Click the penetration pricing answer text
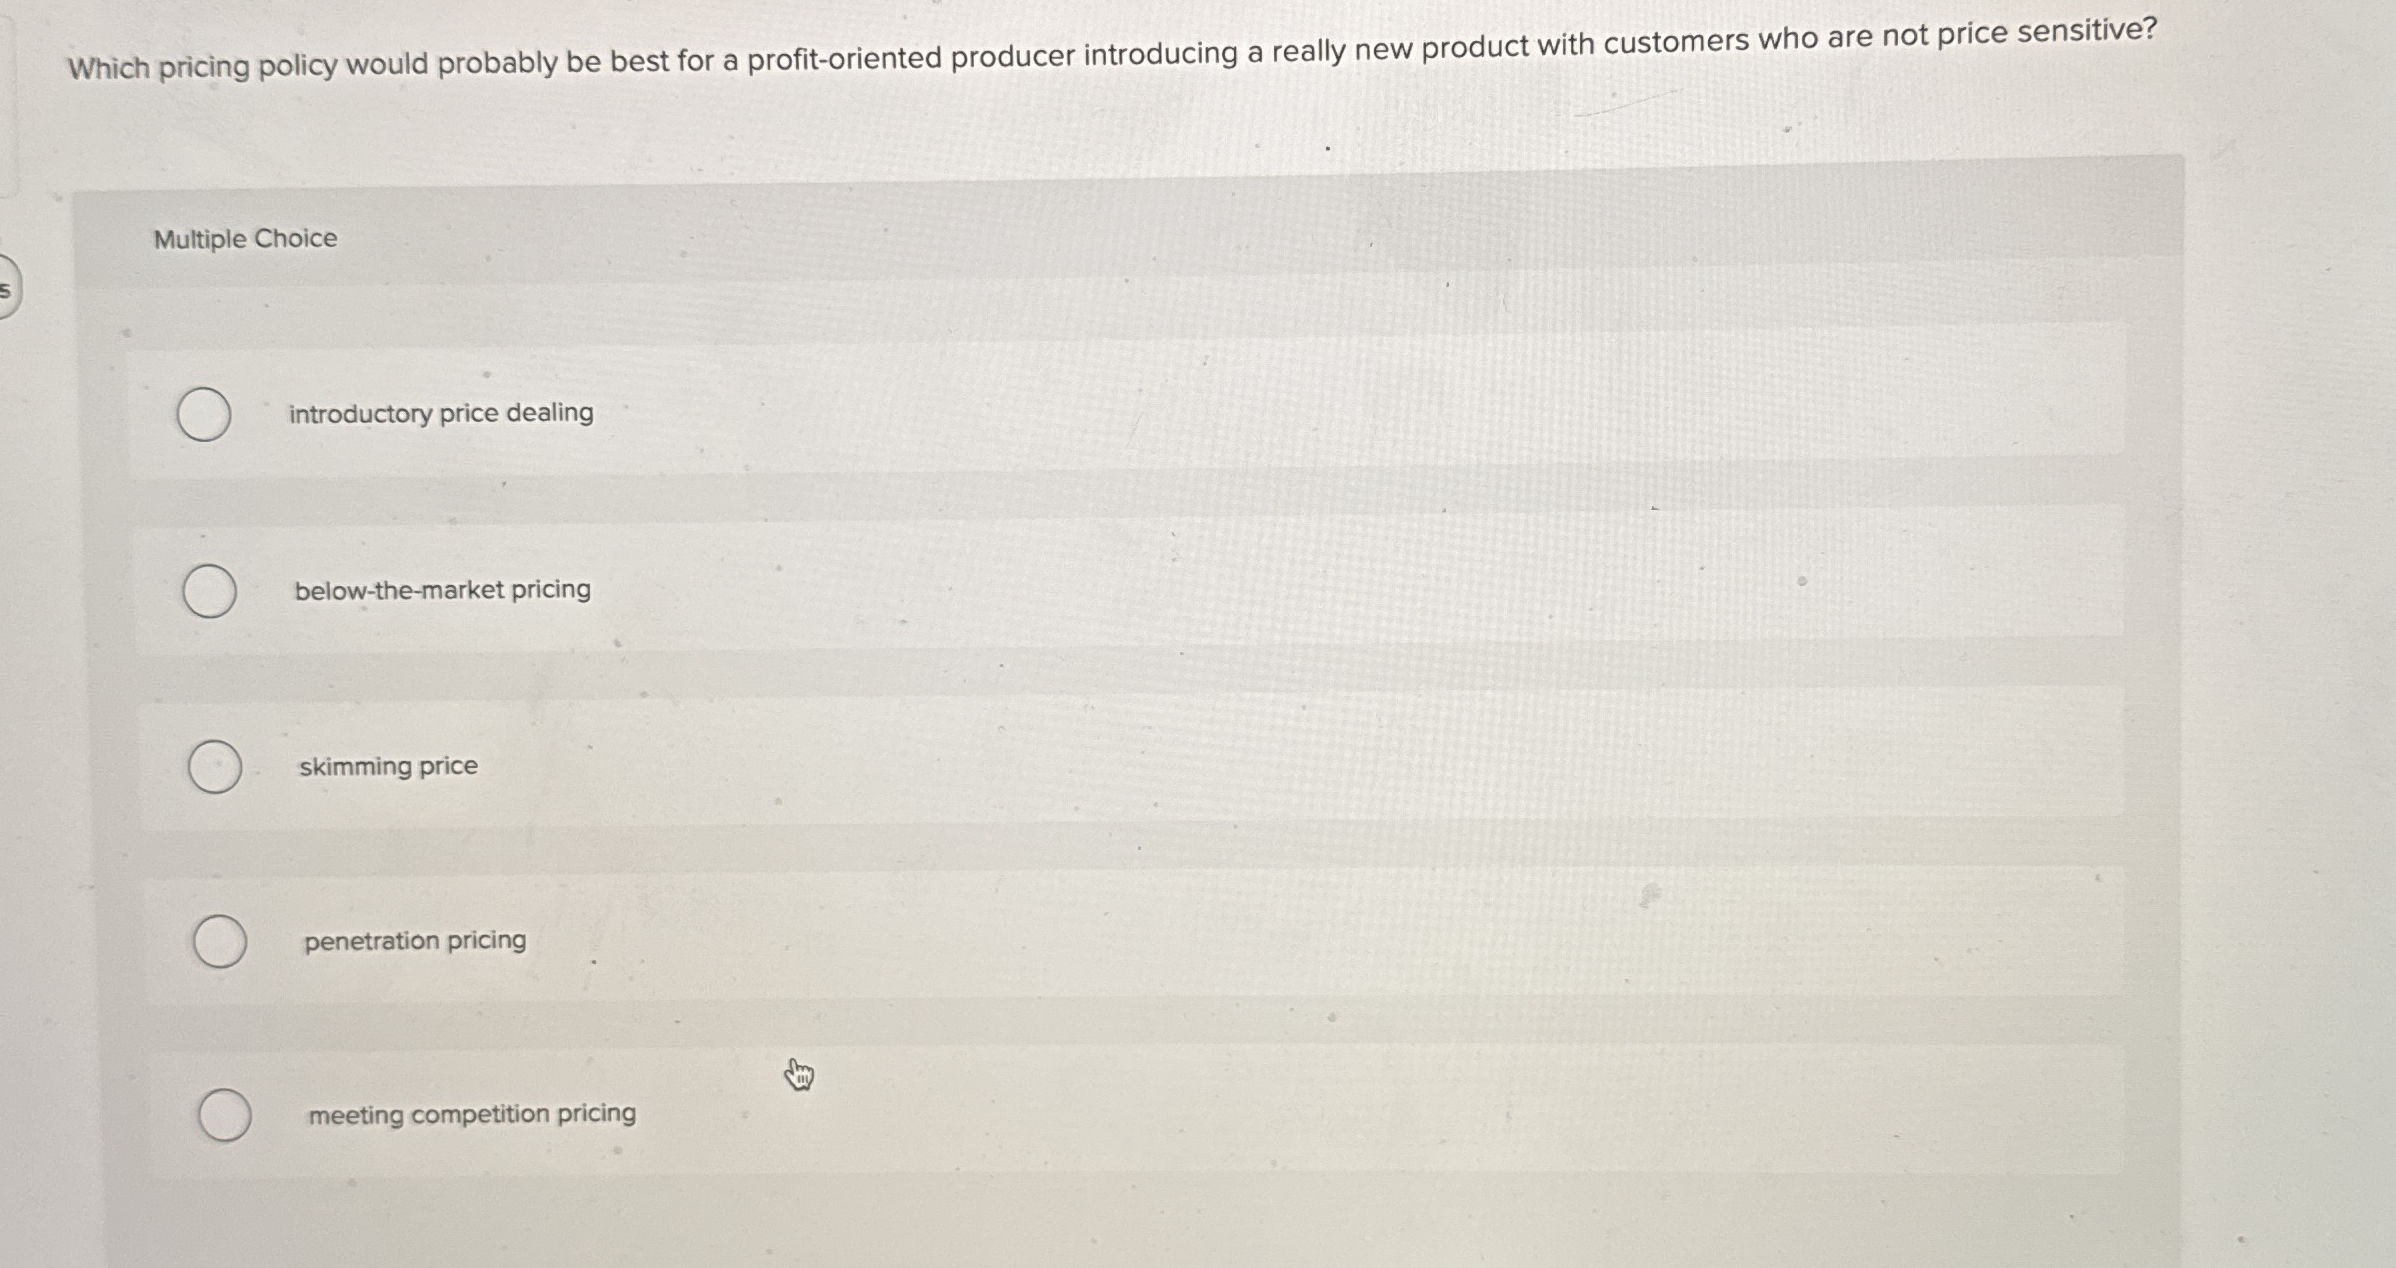This screenshot has height=1268, width=2396. [414, 938]
